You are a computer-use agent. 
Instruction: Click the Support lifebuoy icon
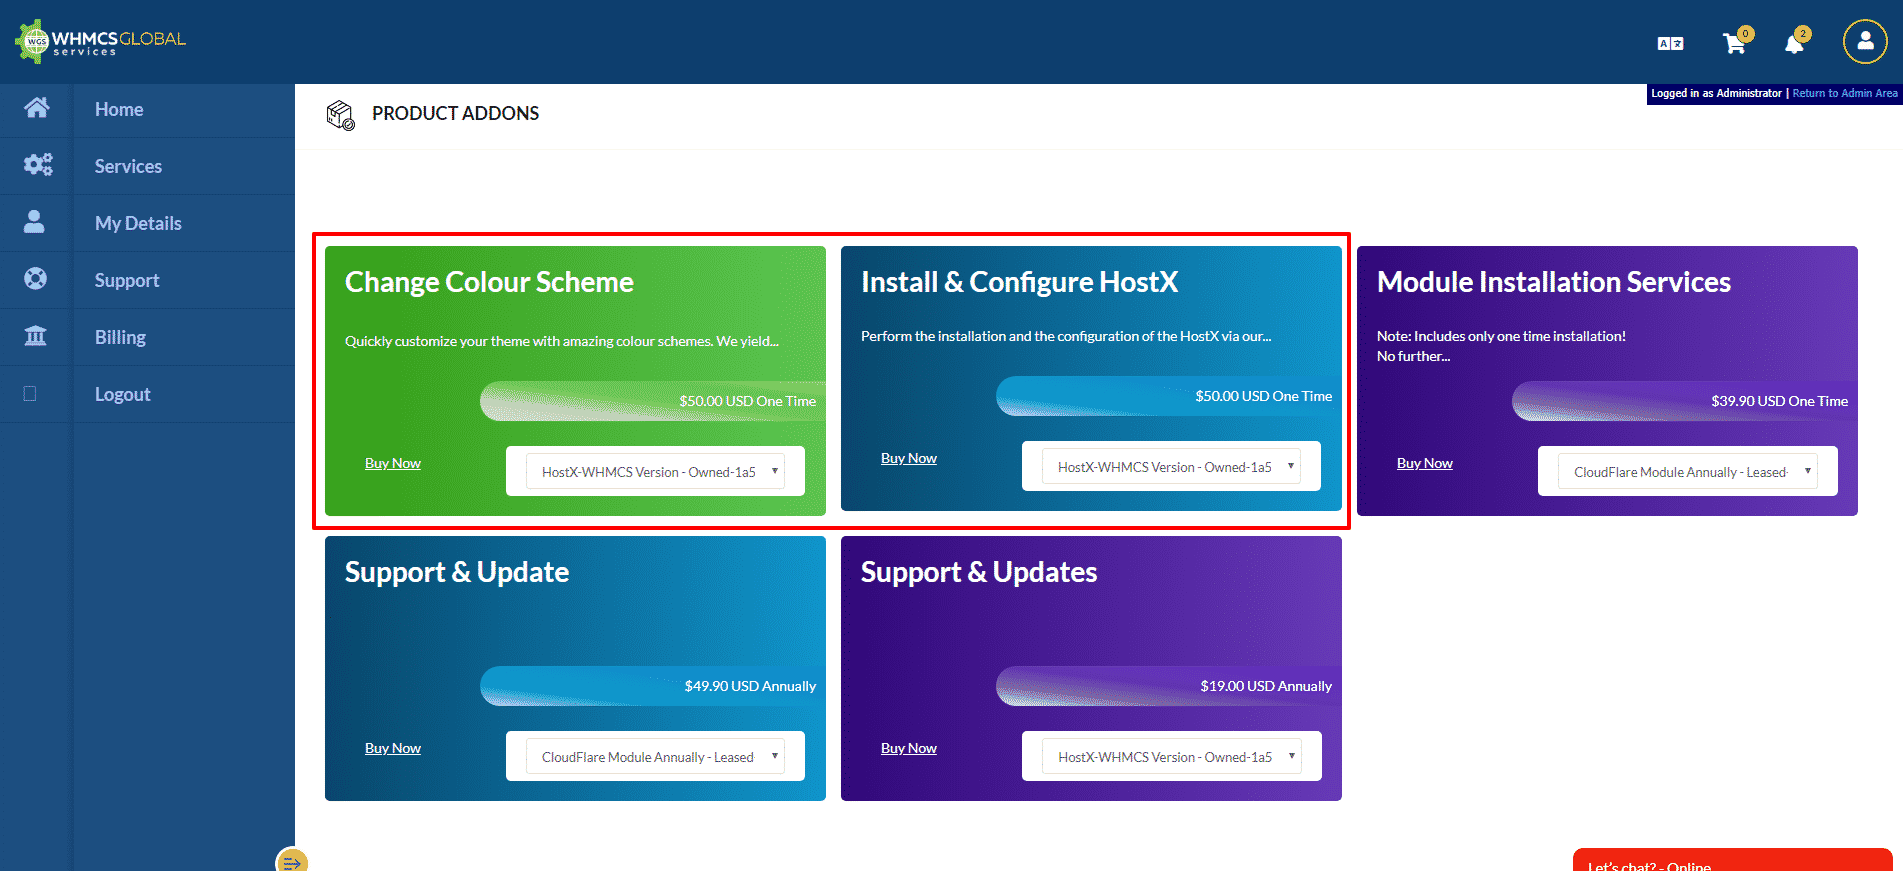[36, 279]
